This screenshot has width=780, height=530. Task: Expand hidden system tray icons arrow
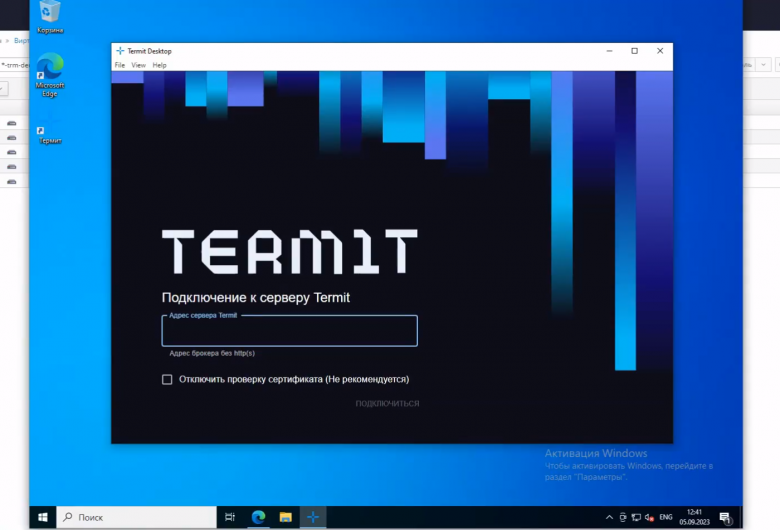click(608, 517)
